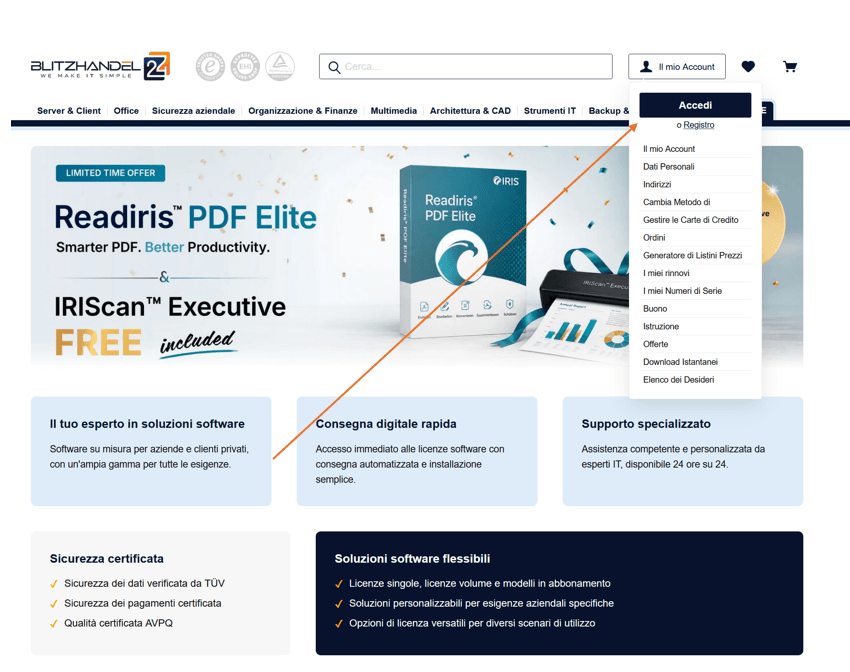Click Opzioni di licenza versatili line
Viewport: 850px width, 672px height.
pos(472,623)
